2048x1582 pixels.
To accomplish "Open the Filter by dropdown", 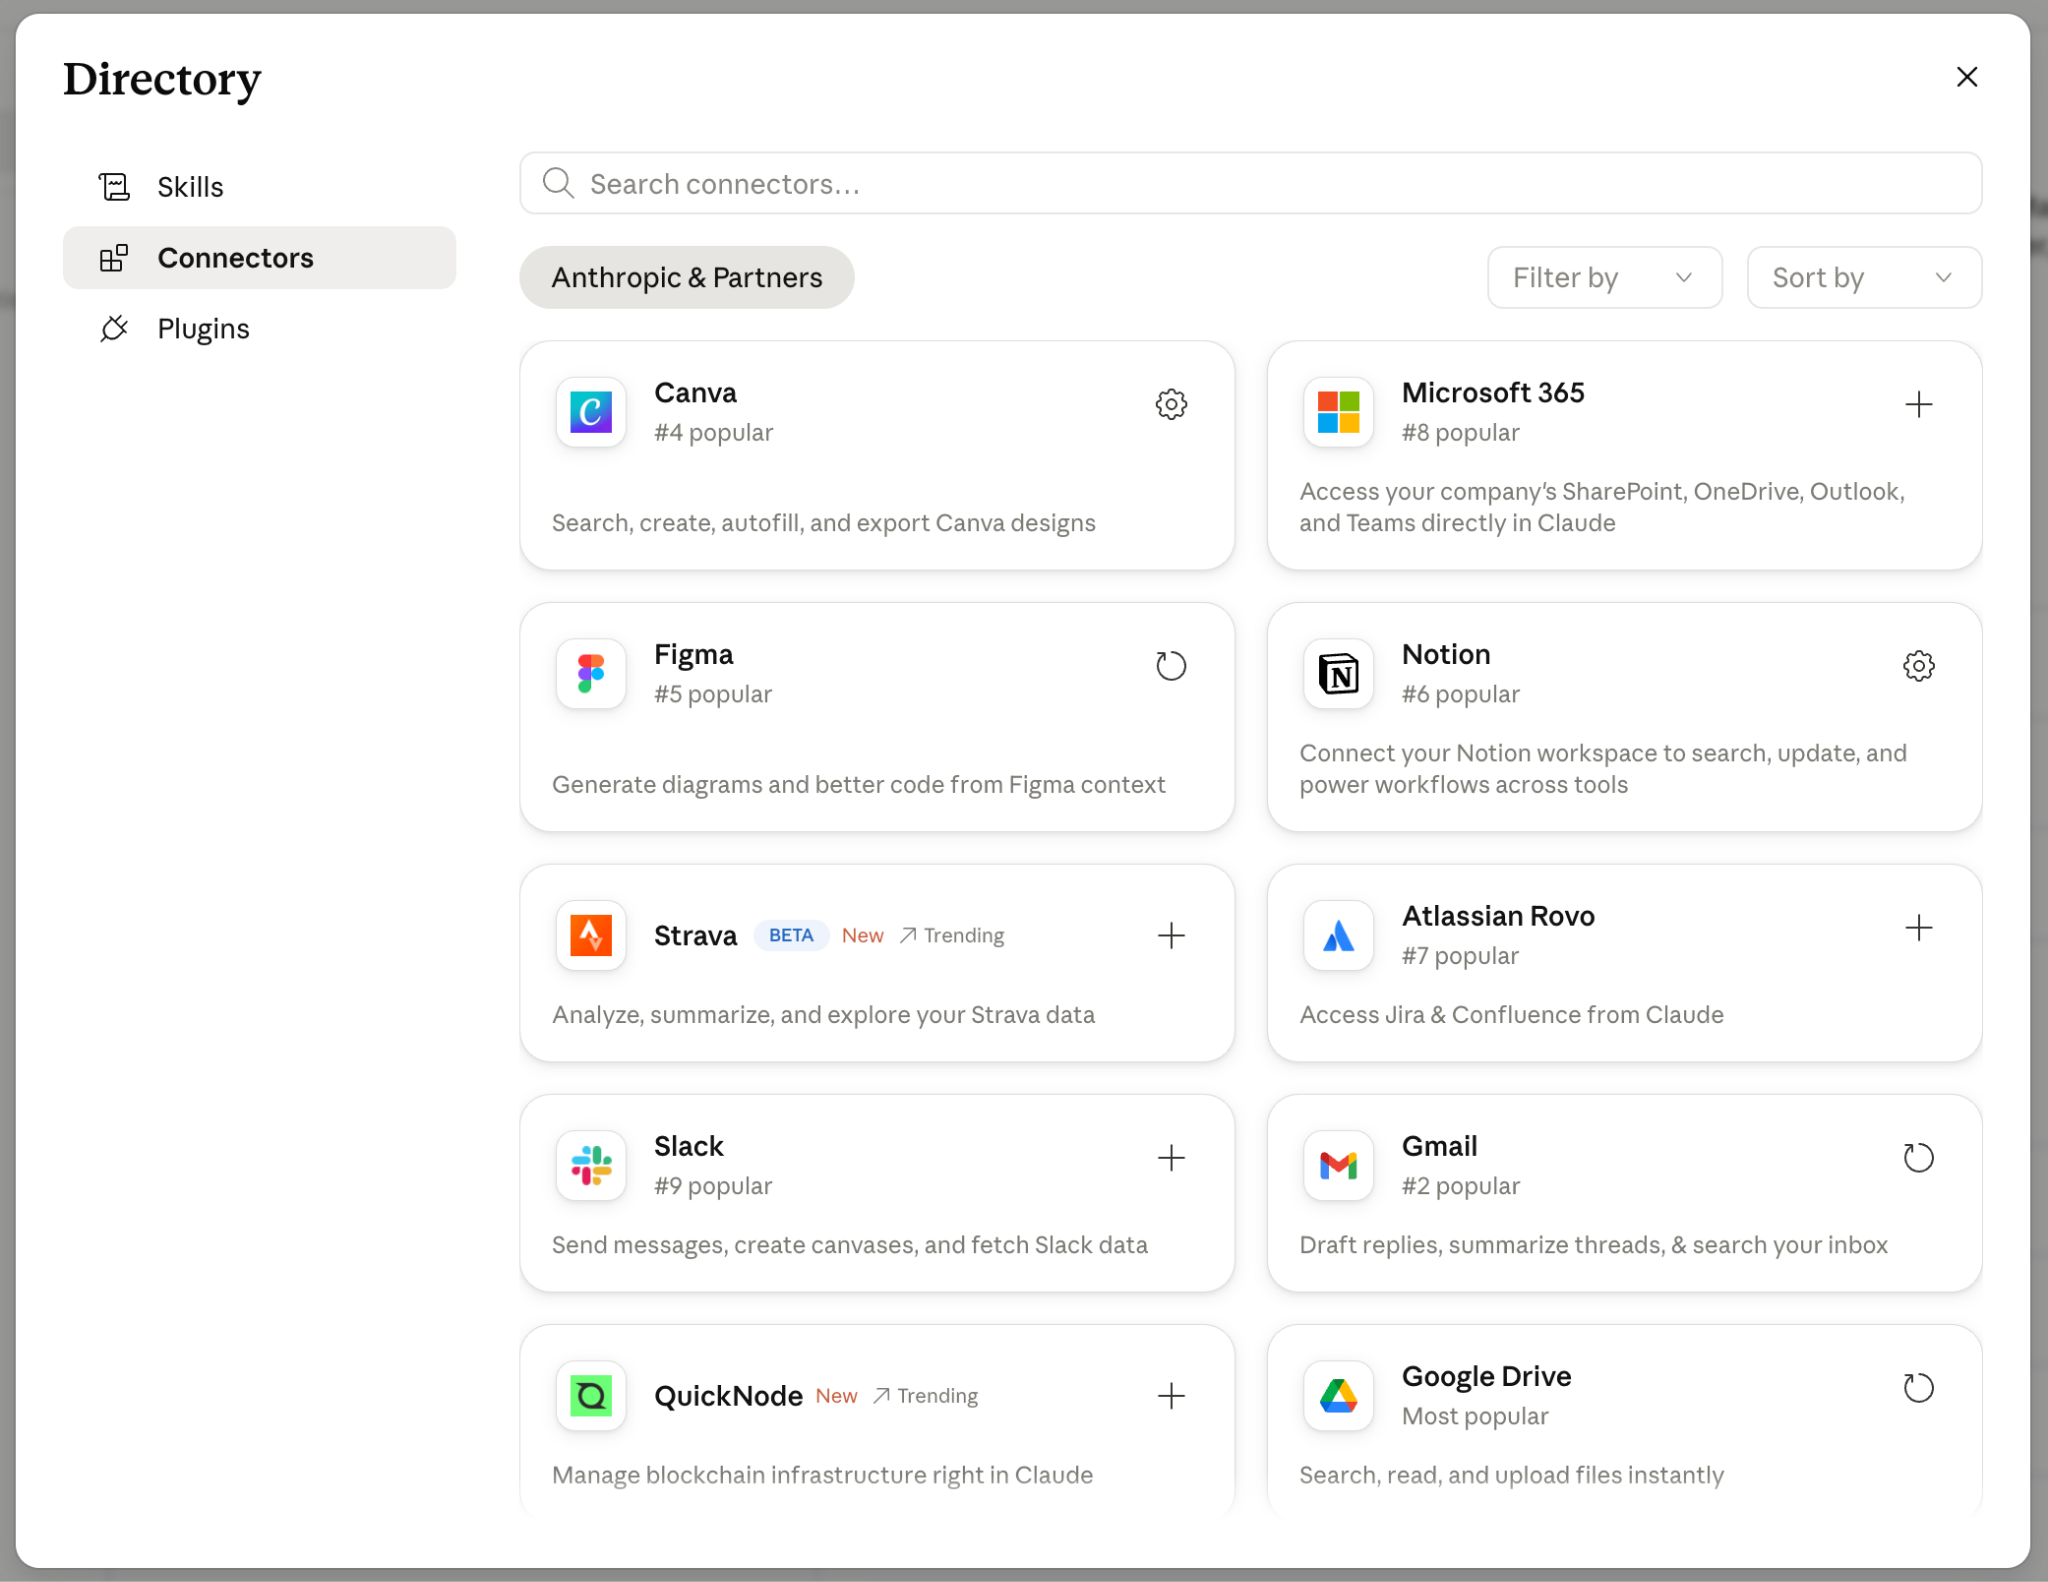I will [x=1604, y=278].
